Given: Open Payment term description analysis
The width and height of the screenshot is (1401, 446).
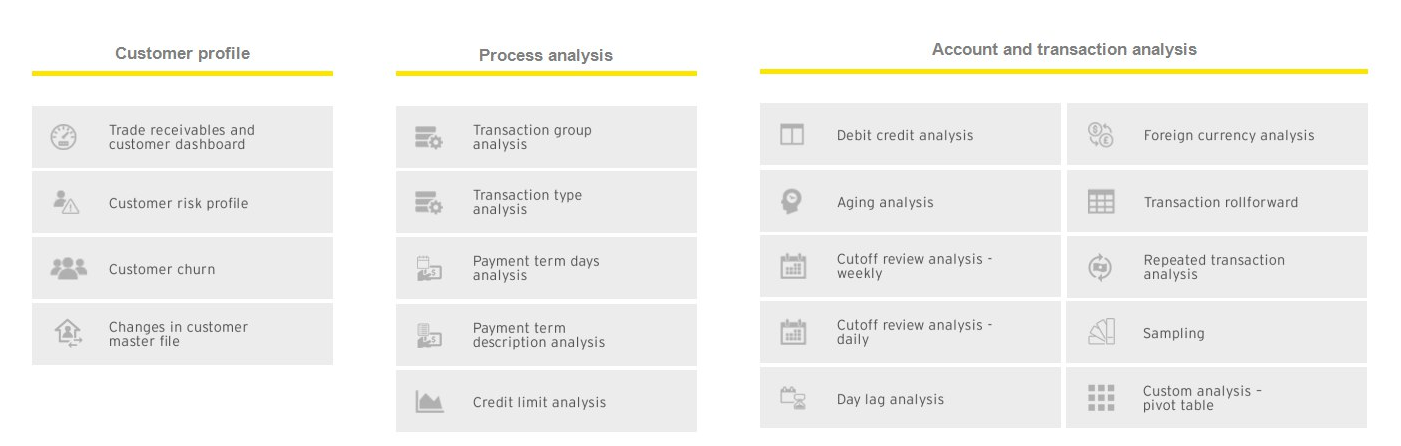Looking at the screenshot, I should [x=546, y=335].
